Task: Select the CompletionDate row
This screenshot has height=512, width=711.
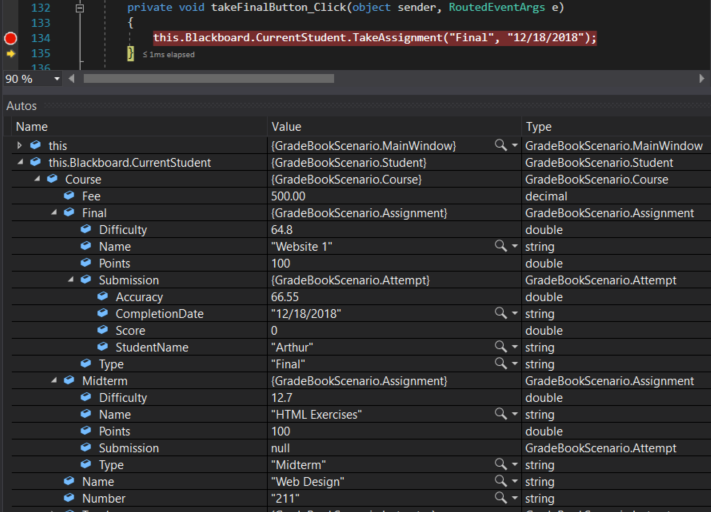Action: 361,313
